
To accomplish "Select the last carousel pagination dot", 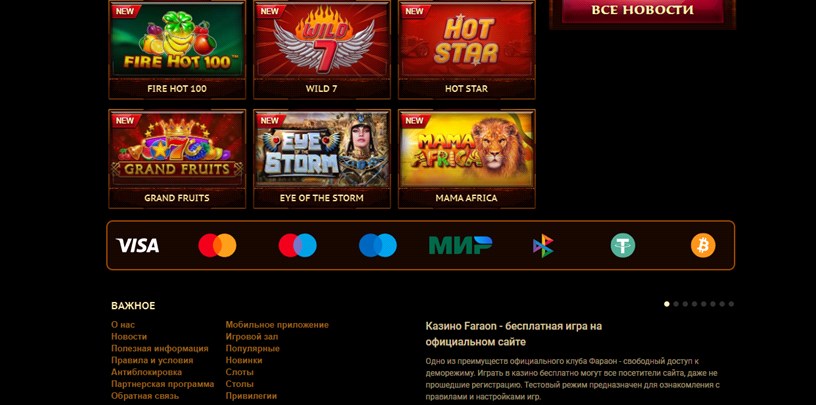I will (731, 304).
